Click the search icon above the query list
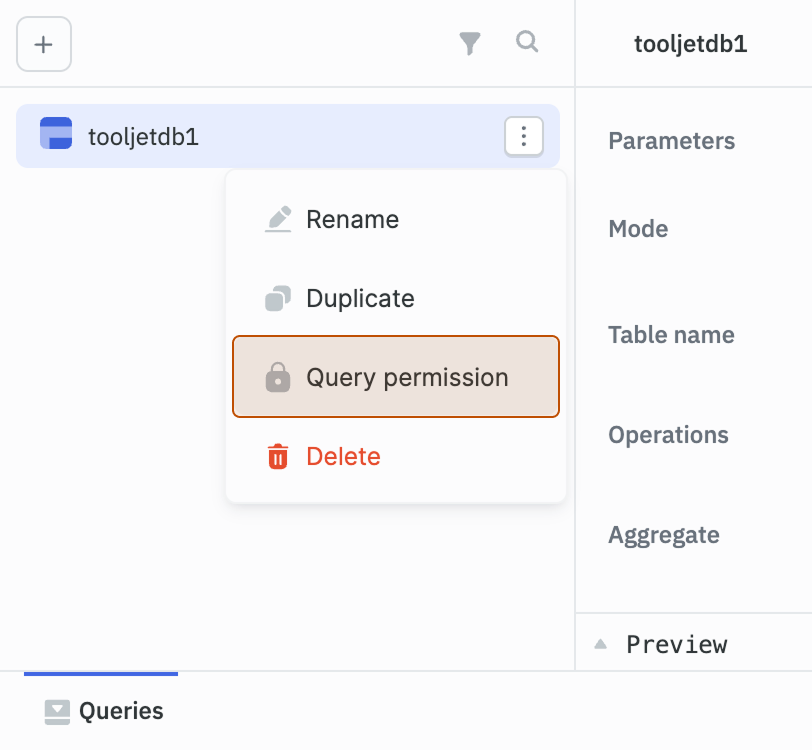Image resolution: width=812 pixels, height=750 pixels. (x=527, y=43)
